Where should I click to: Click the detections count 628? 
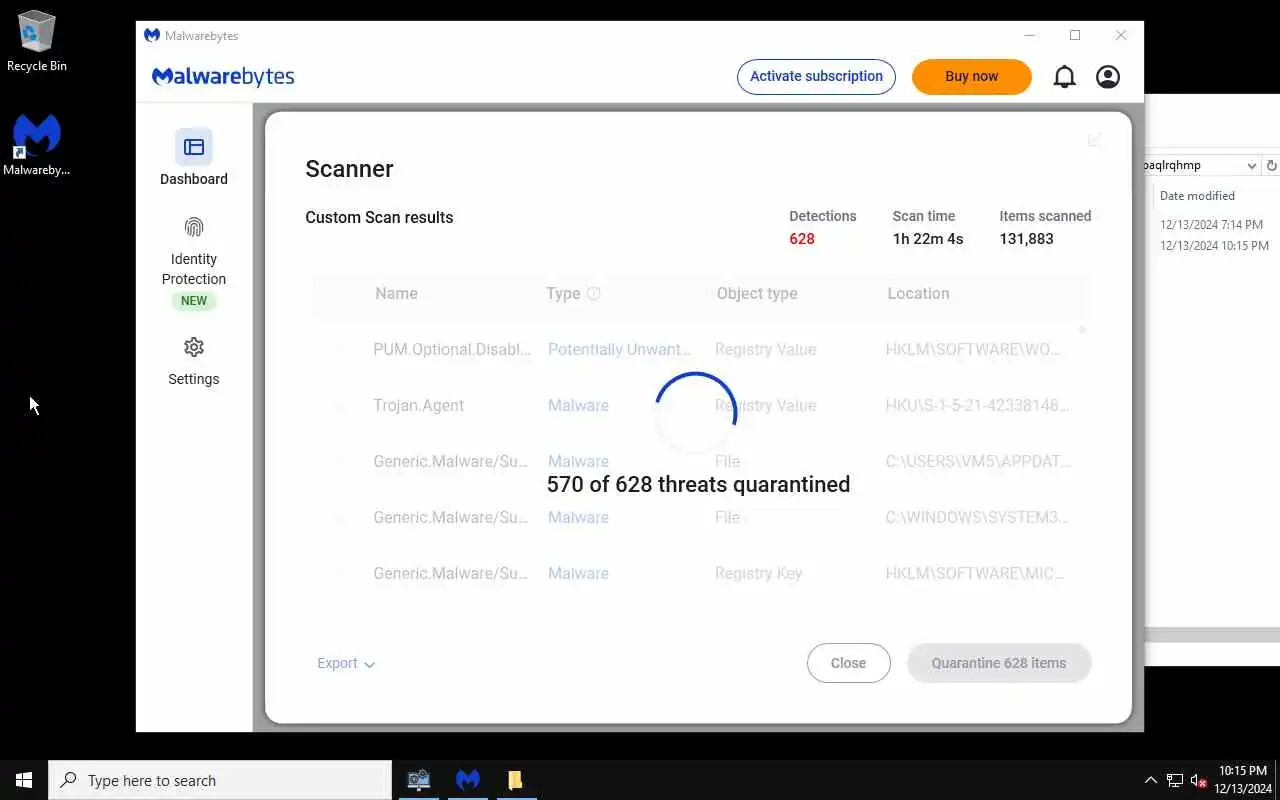(x=802, y=239)
